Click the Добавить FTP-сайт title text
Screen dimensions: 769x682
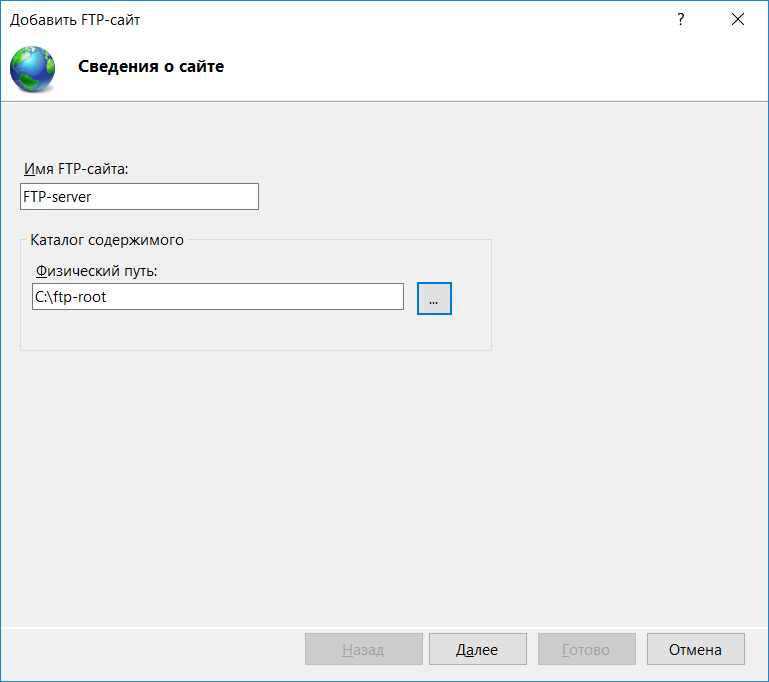click(75, 20)
